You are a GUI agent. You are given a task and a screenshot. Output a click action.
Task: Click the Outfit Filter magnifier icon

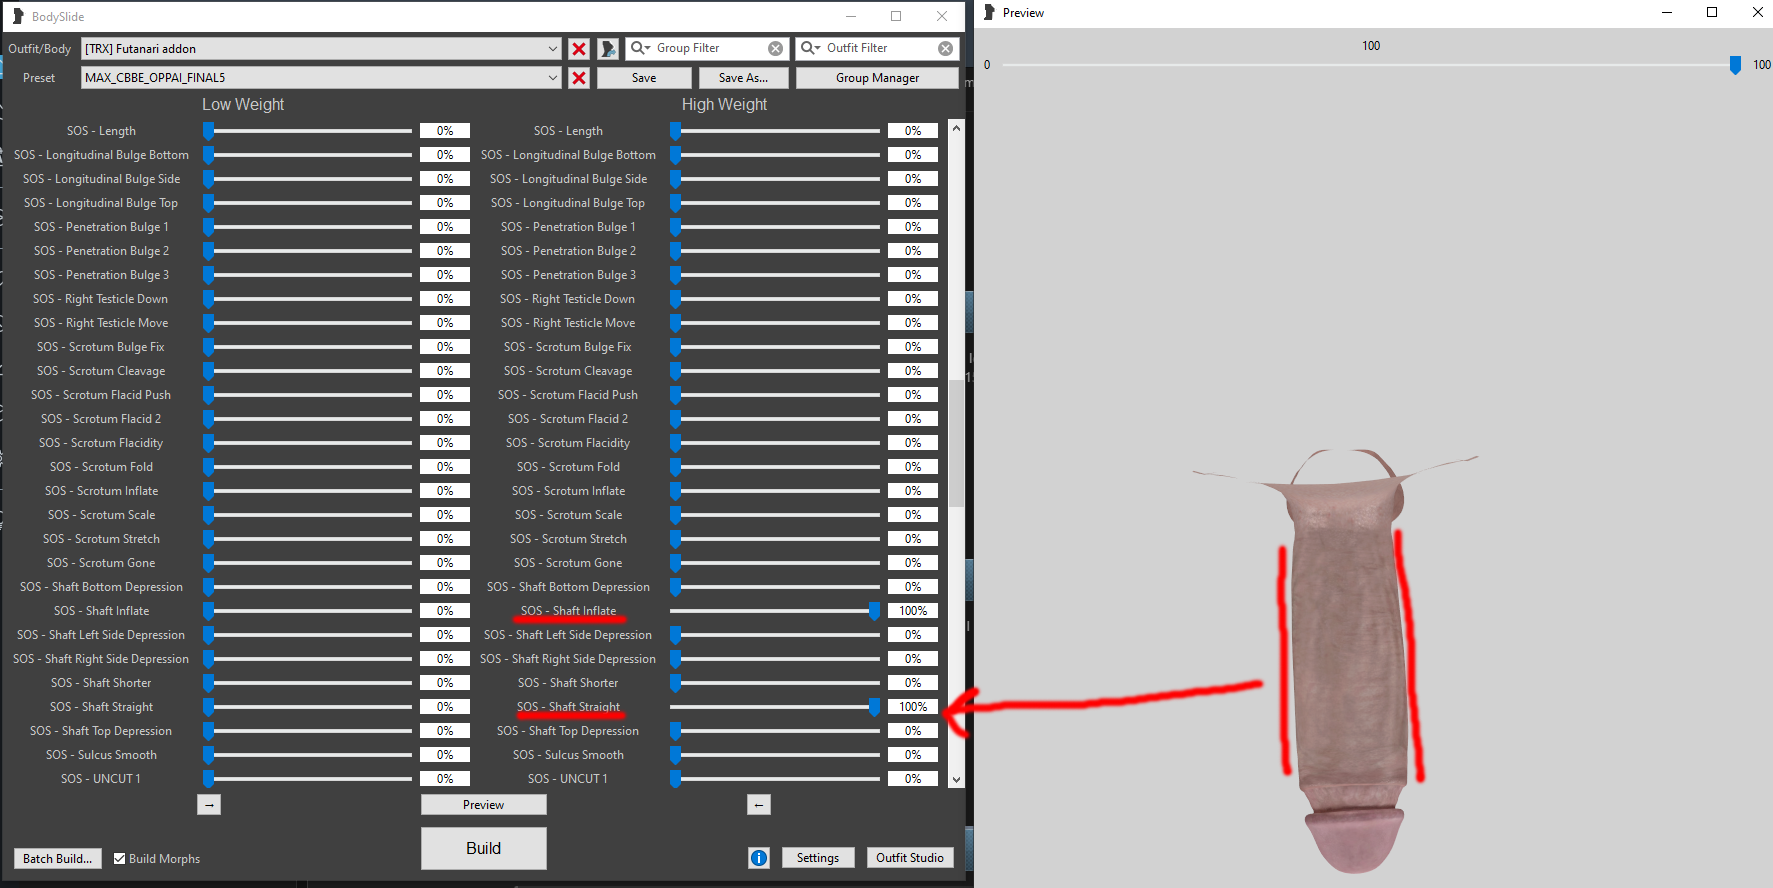(810, 48)
